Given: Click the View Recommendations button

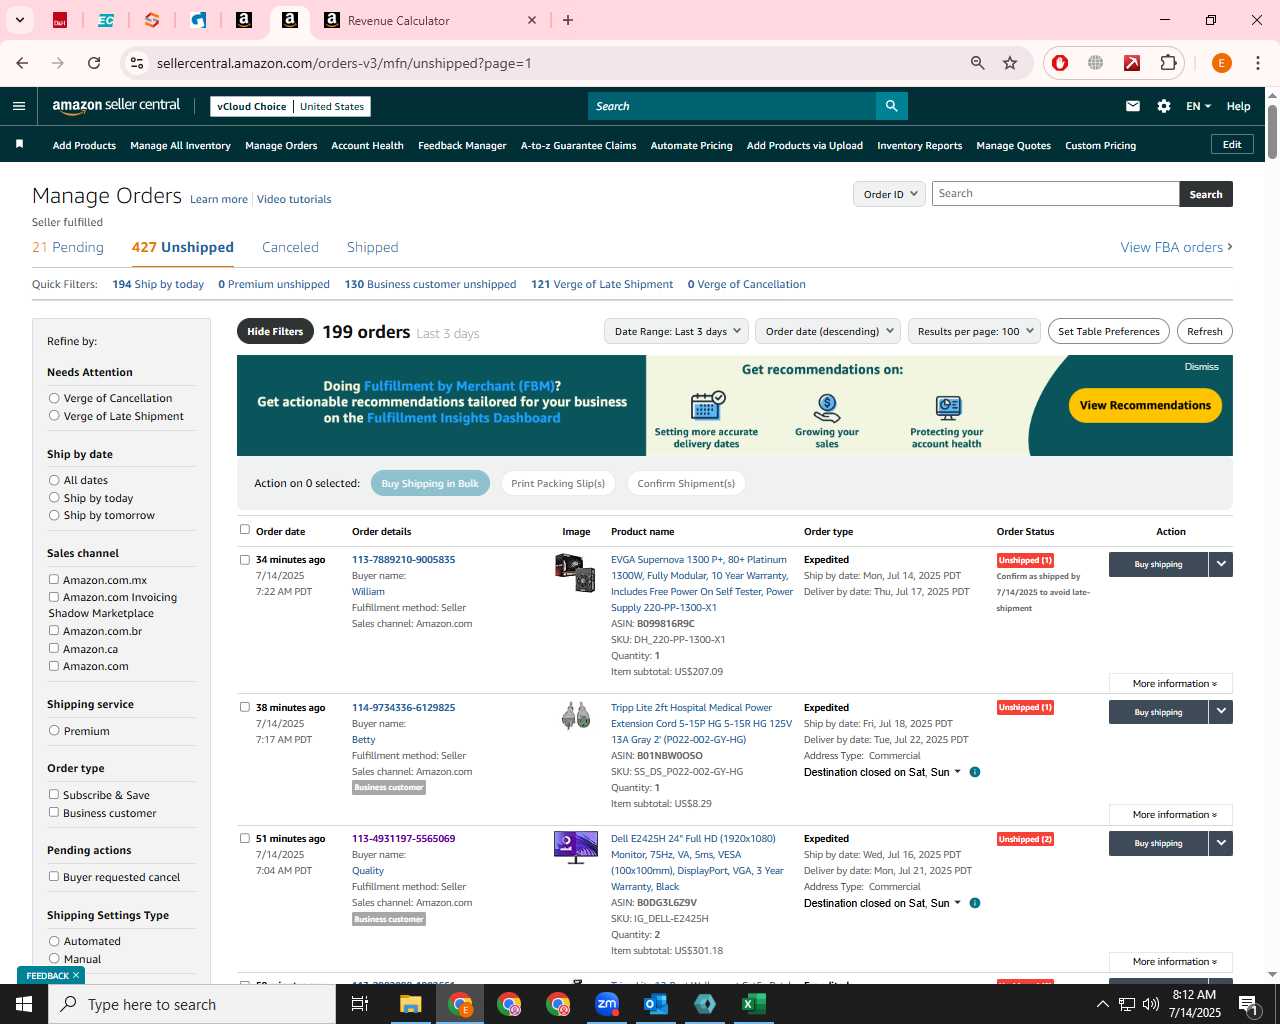Looking at the screenshot, I should click(x=1145, y=405).
